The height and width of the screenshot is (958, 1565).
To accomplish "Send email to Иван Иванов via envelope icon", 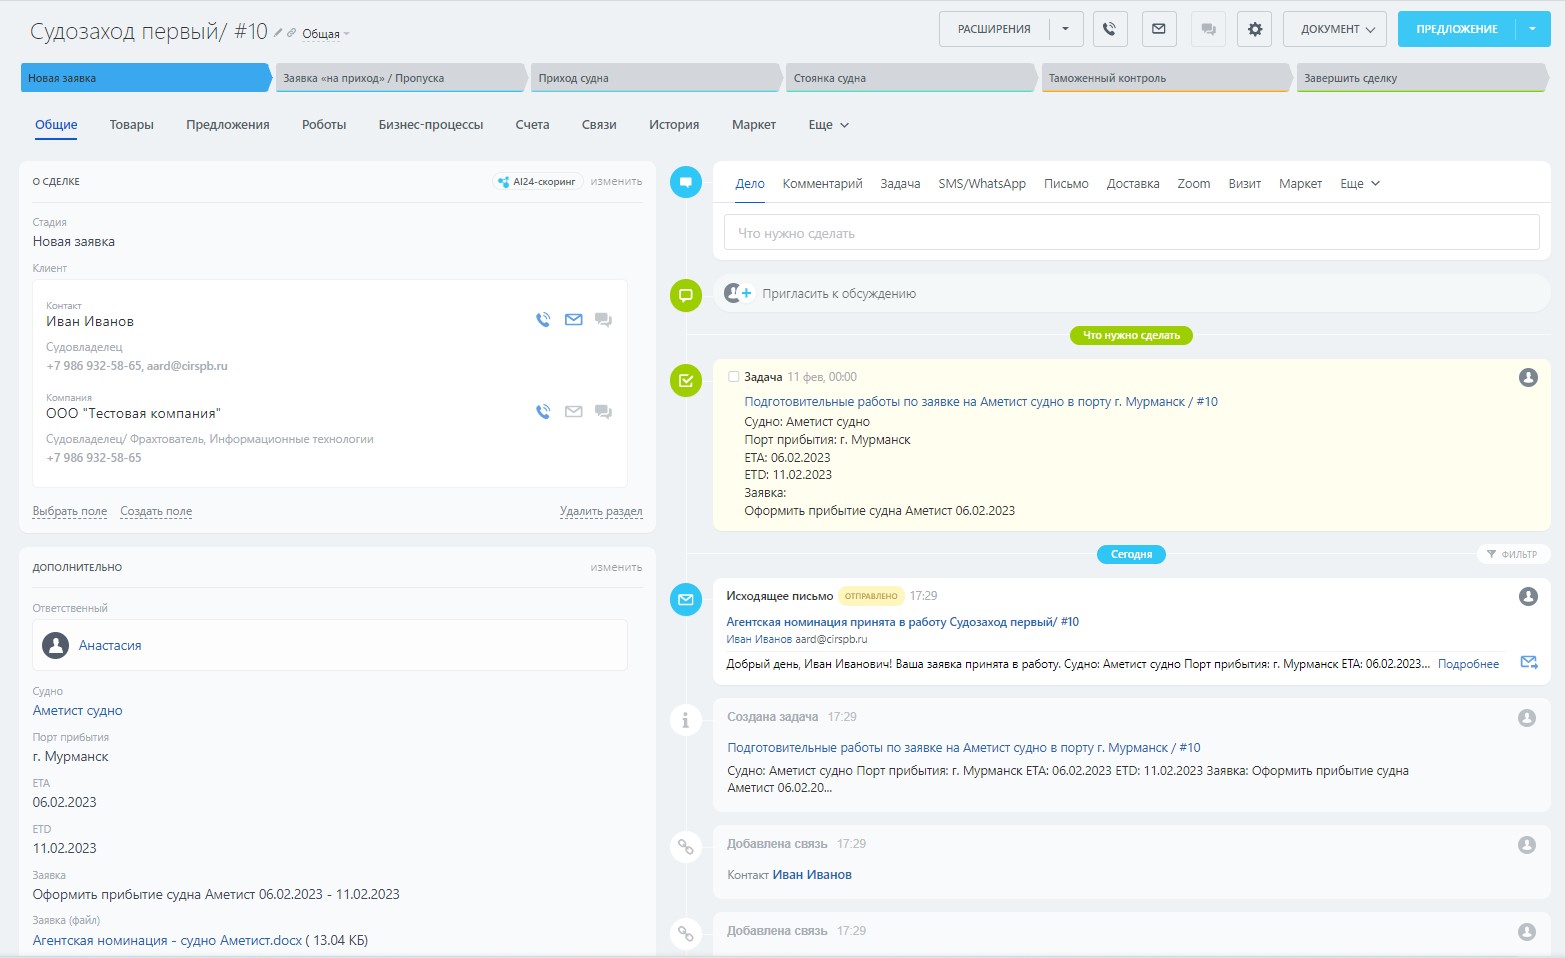I will [573, 320].
